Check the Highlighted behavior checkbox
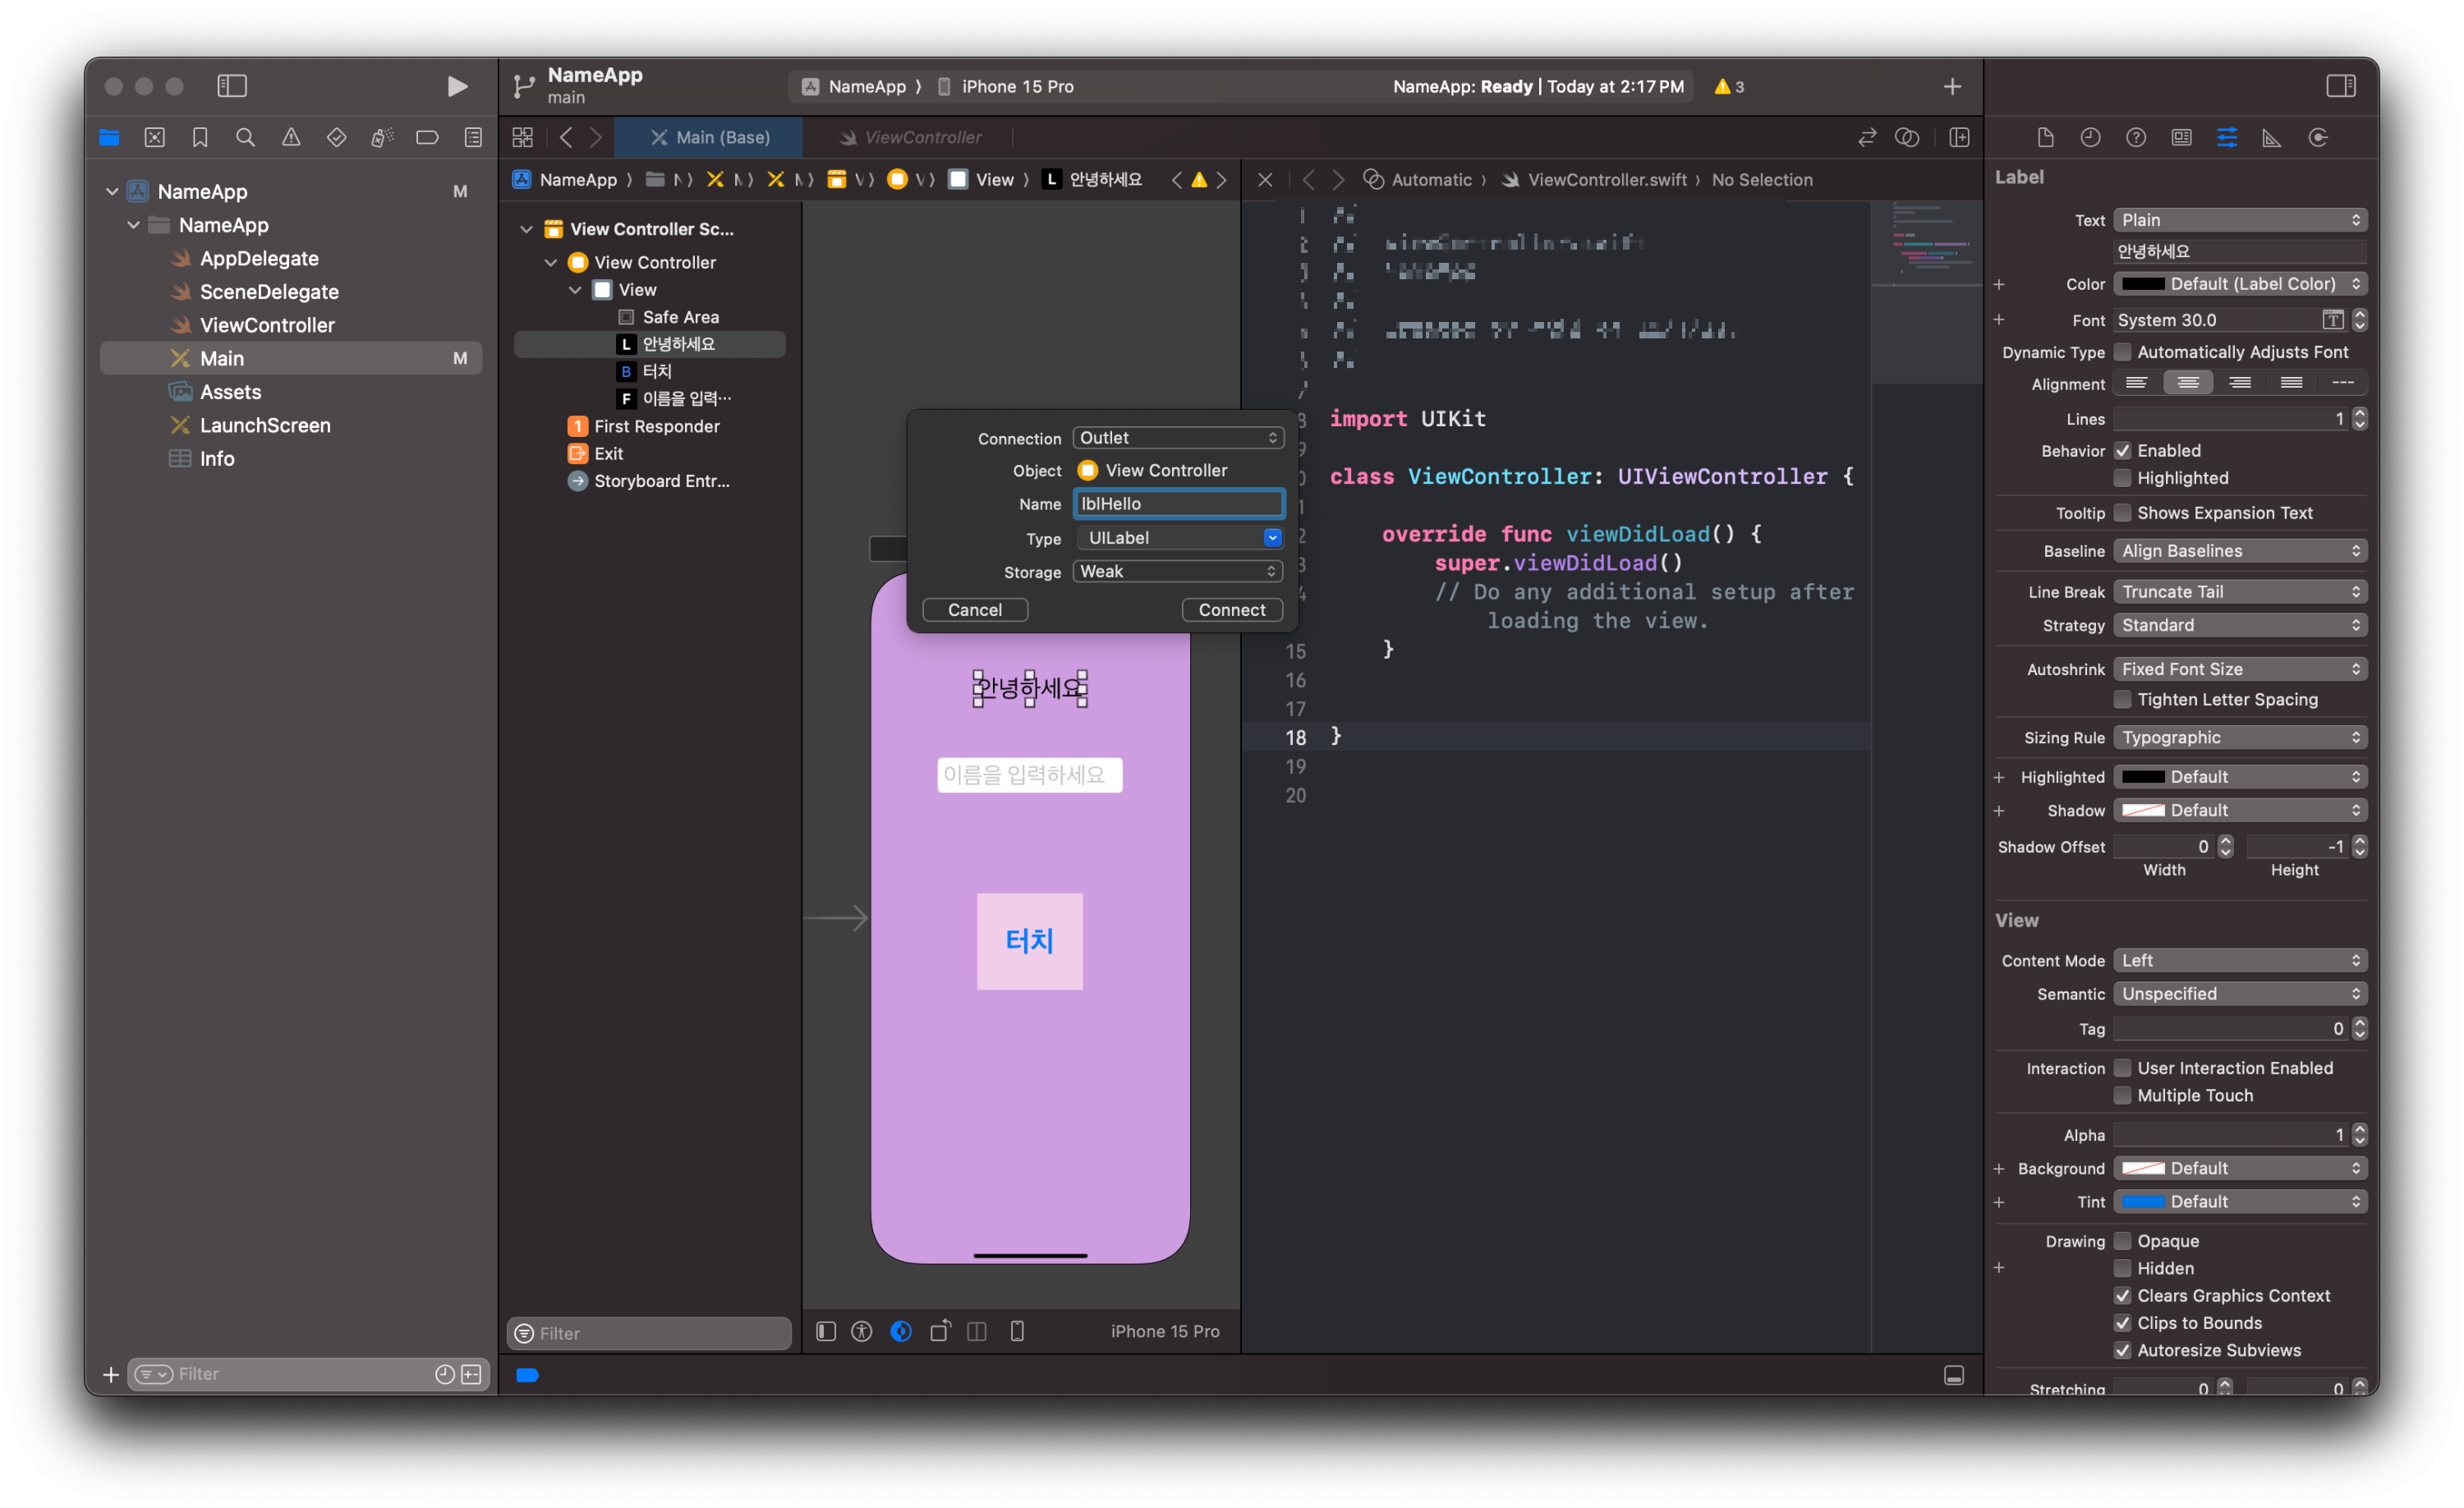Viewport: 2464px width, 1508px height. (2122, 478)
